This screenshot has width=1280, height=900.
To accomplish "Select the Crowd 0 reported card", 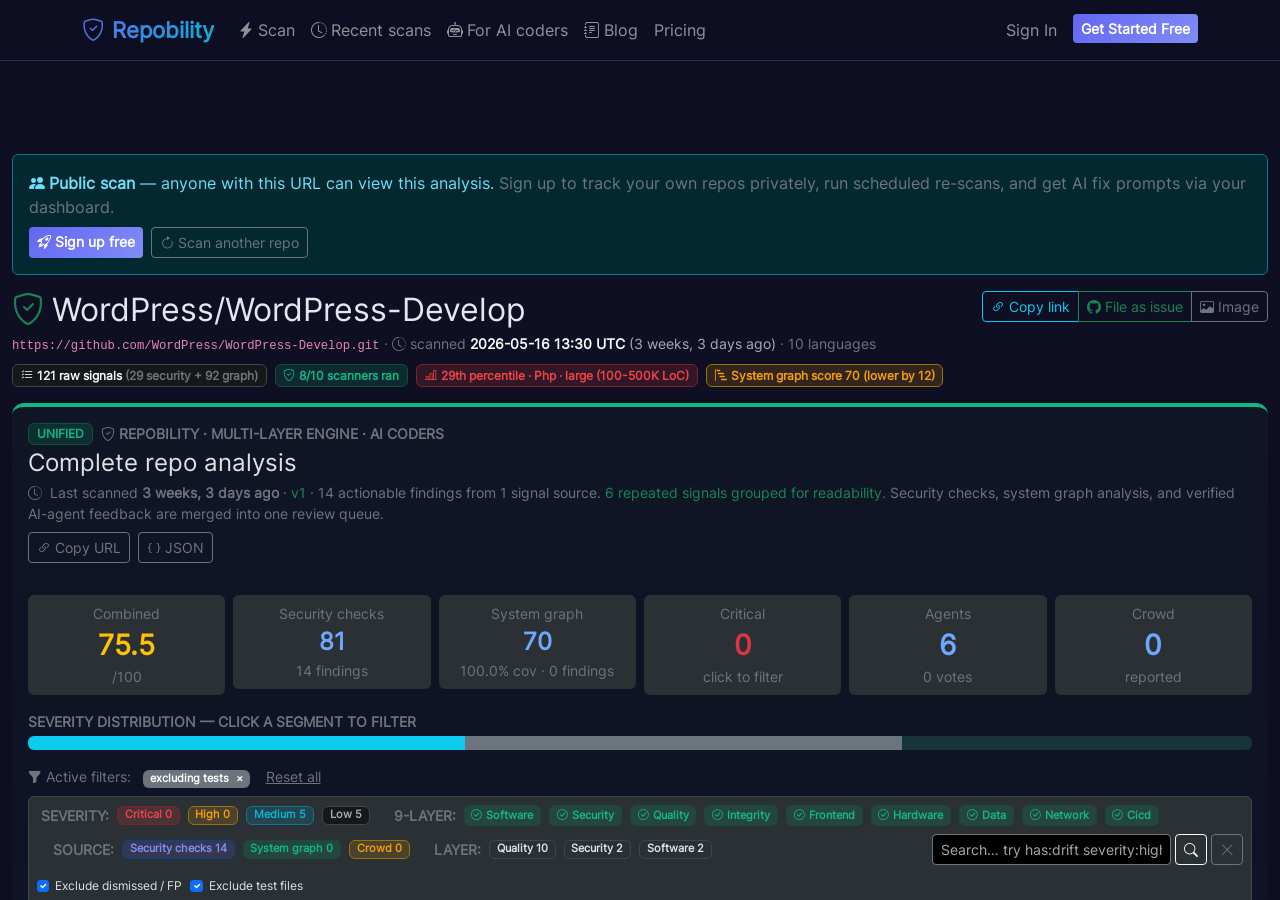I will (x=1153, y=645).
